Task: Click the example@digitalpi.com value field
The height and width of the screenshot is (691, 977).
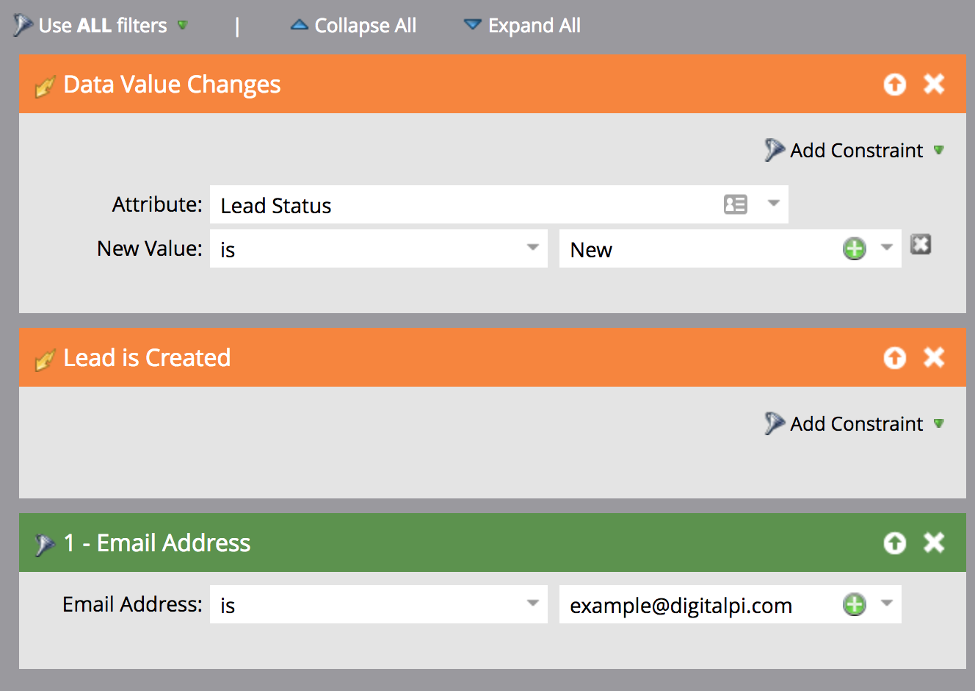Action: pyautogui.click(x=690, y=605)
